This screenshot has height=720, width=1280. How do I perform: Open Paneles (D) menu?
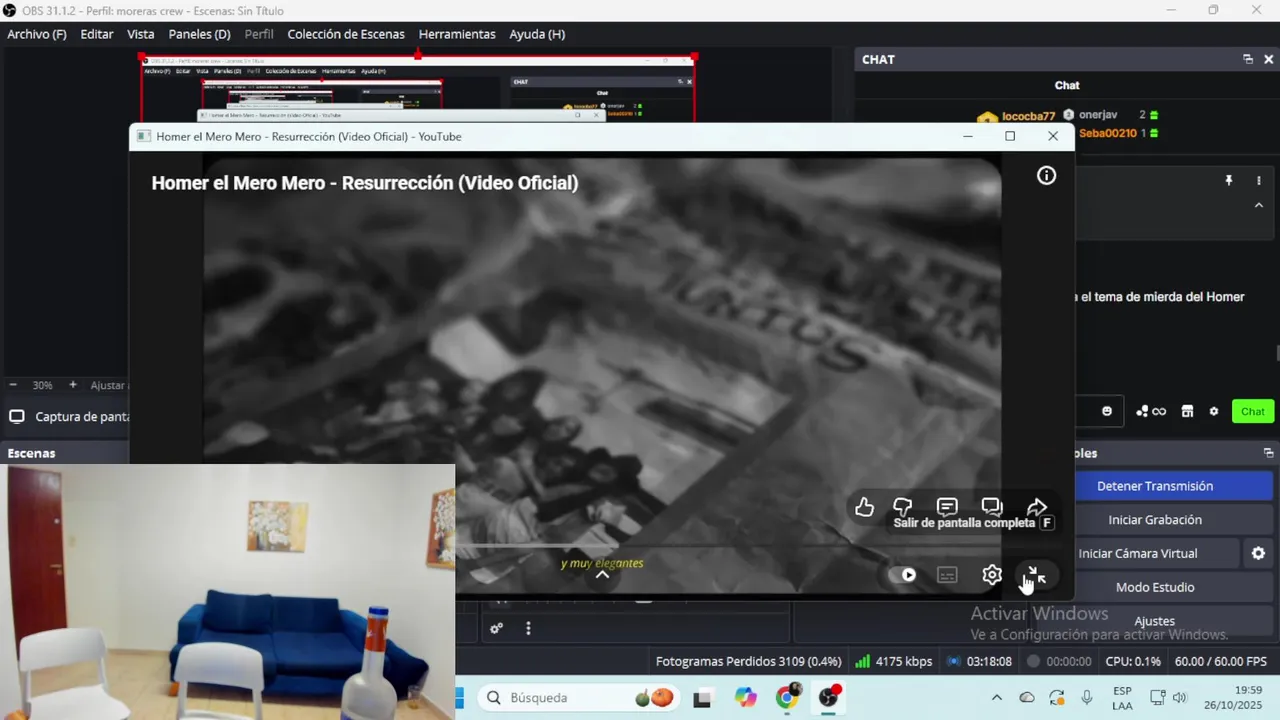[200, 34]
